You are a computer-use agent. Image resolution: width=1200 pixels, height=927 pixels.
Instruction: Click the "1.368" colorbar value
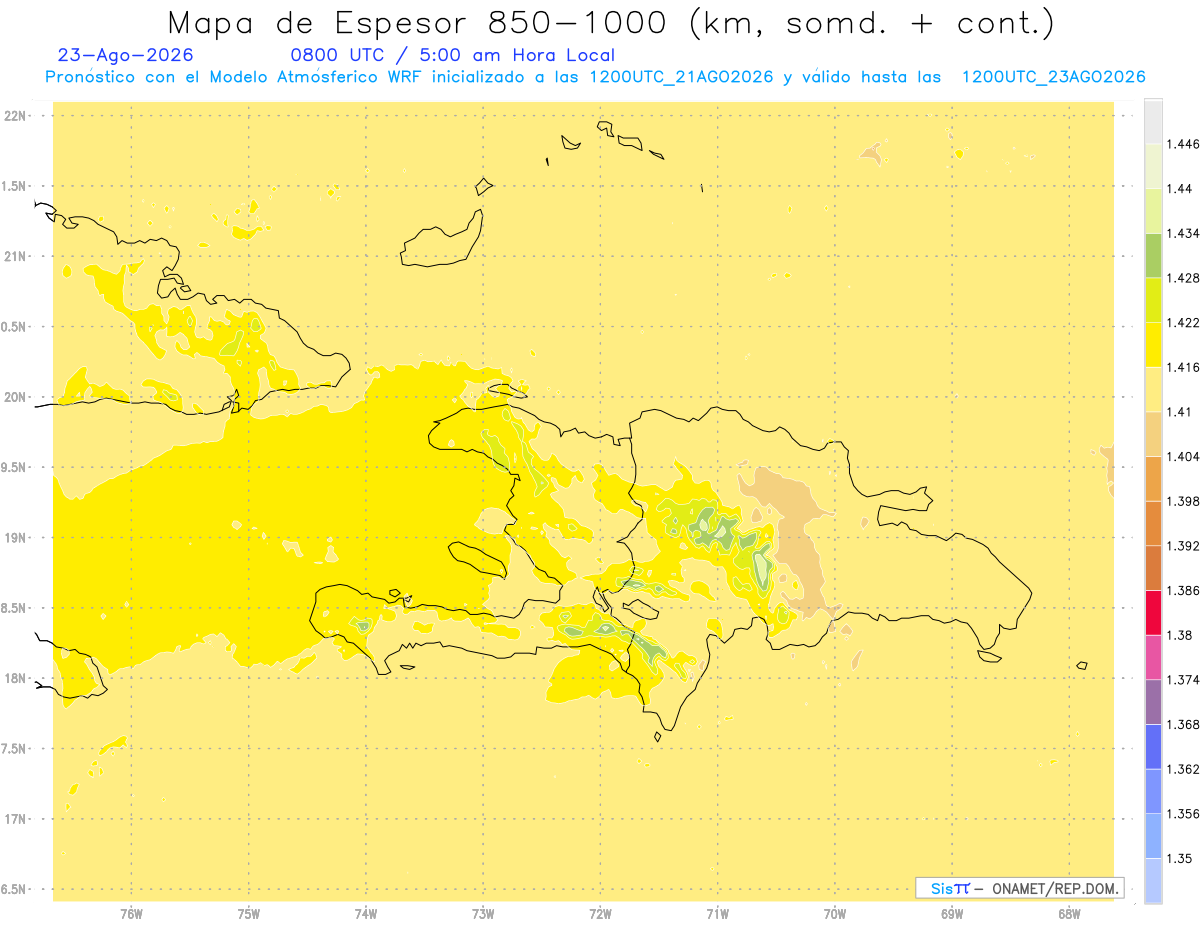(1183, 724)
